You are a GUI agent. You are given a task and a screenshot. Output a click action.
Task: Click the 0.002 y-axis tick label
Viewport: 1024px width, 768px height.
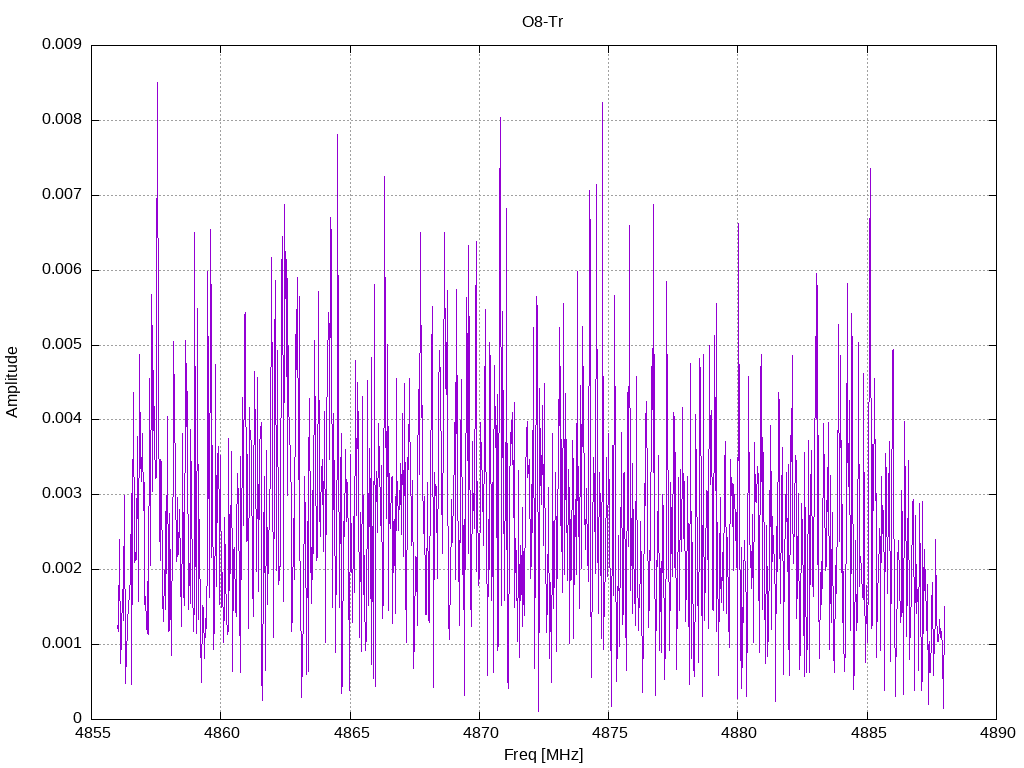62,569
